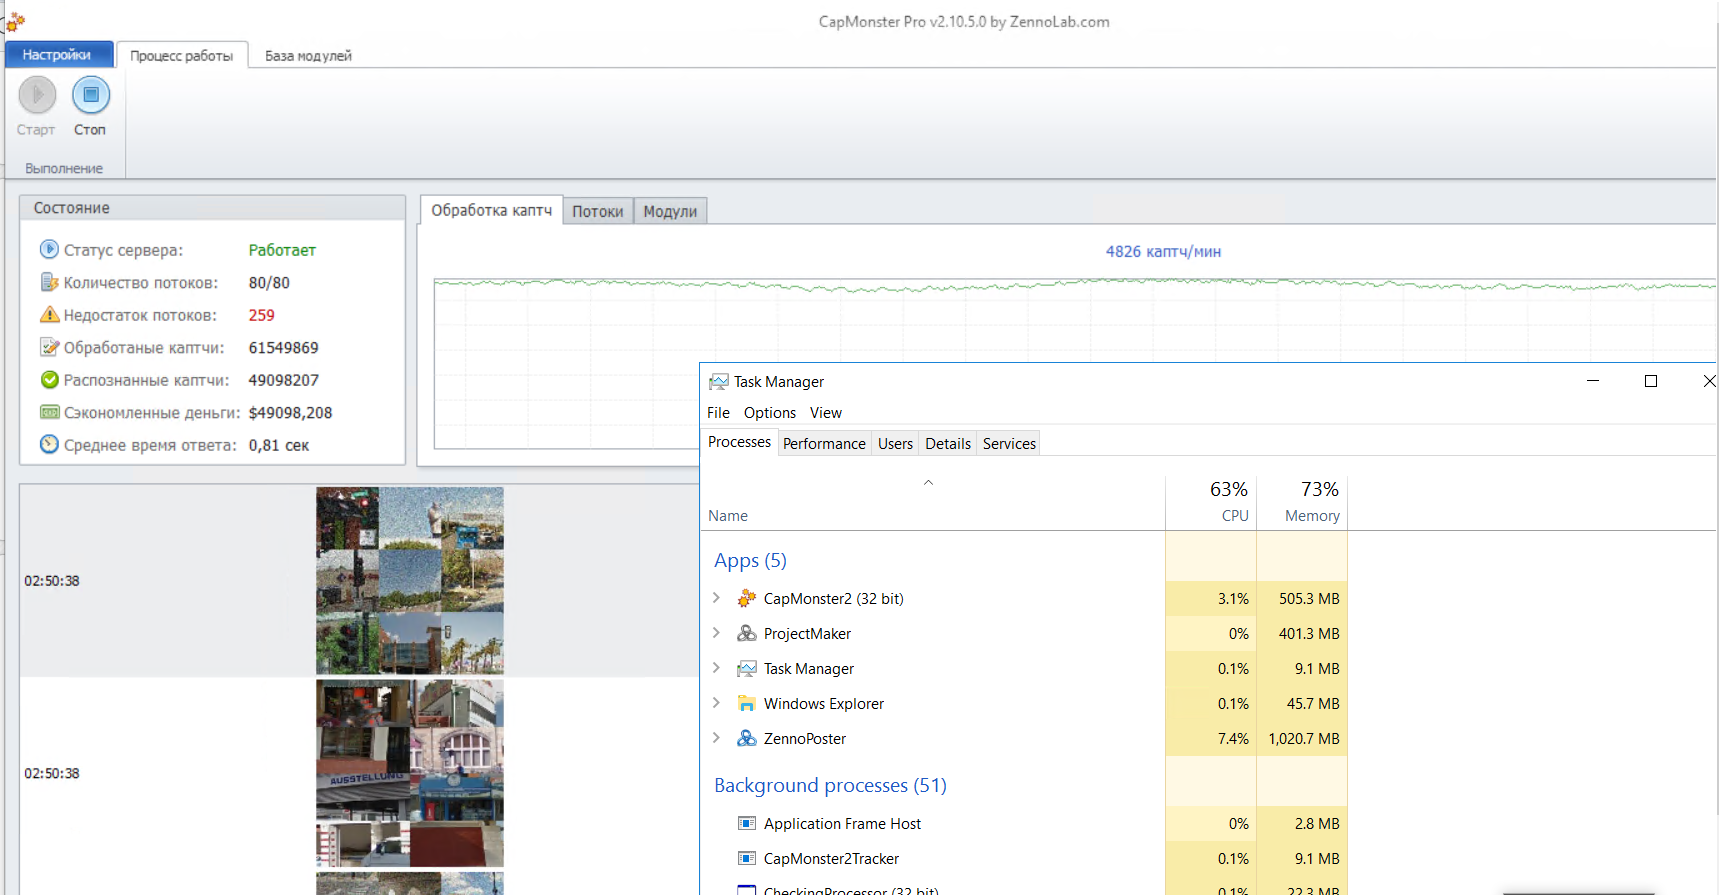Click the Stop (Стоп) execution button
The height and width of the screenshot is (895, 1719).
tap(90, 96)
